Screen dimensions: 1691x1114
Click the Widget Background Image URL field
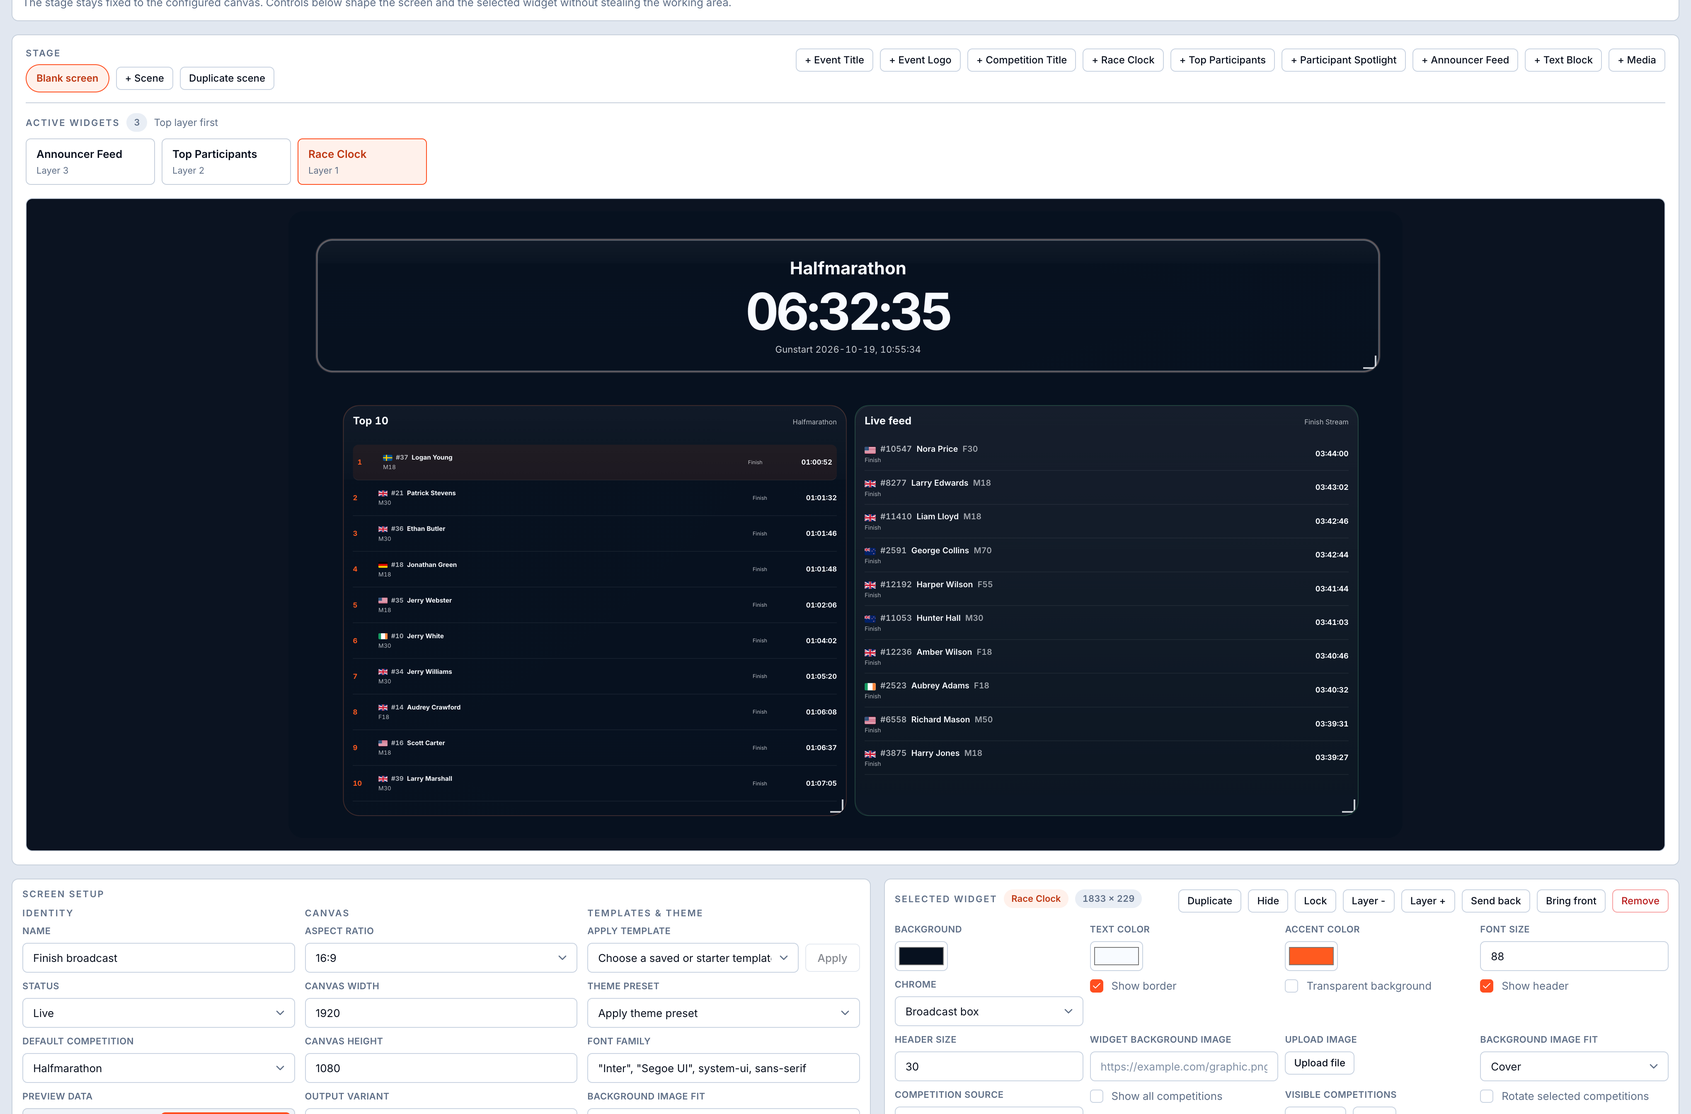point(1184,1066)
